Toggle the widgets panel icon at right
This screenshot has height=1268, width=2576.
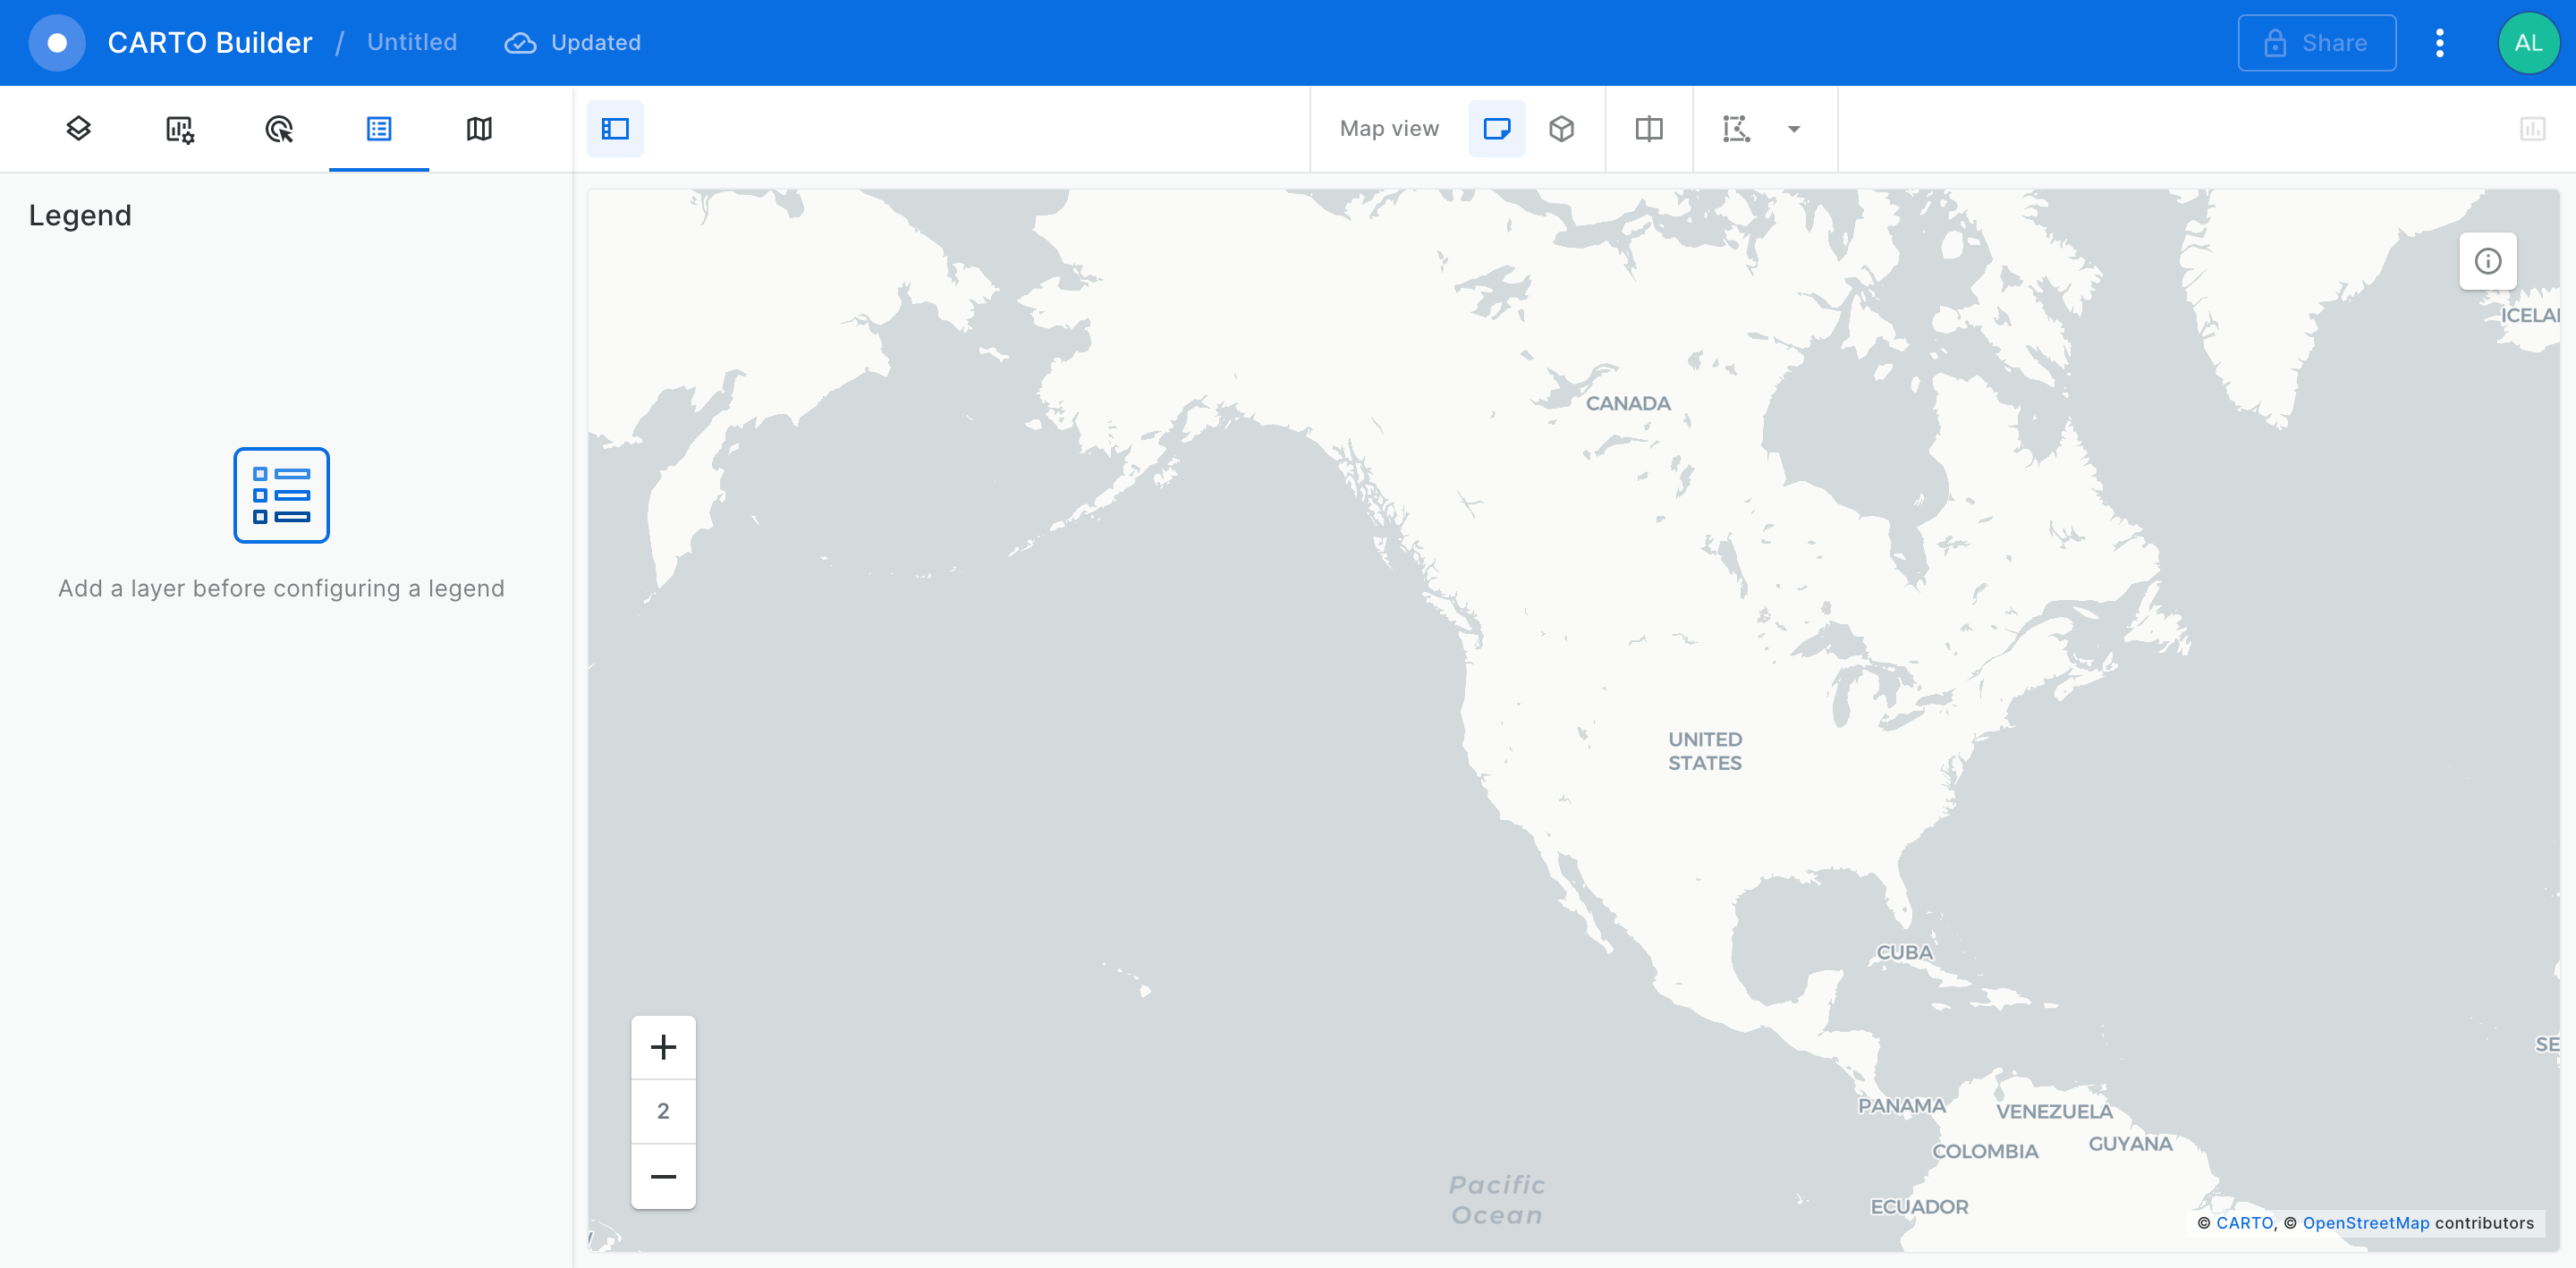click(2533, 129)
